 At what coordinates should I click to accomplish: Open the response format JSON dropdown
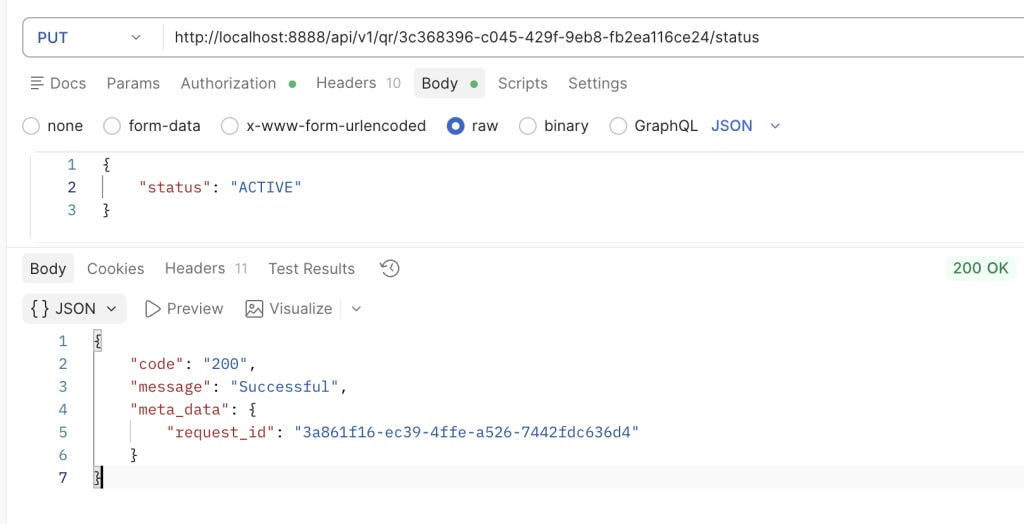[74, 308]
